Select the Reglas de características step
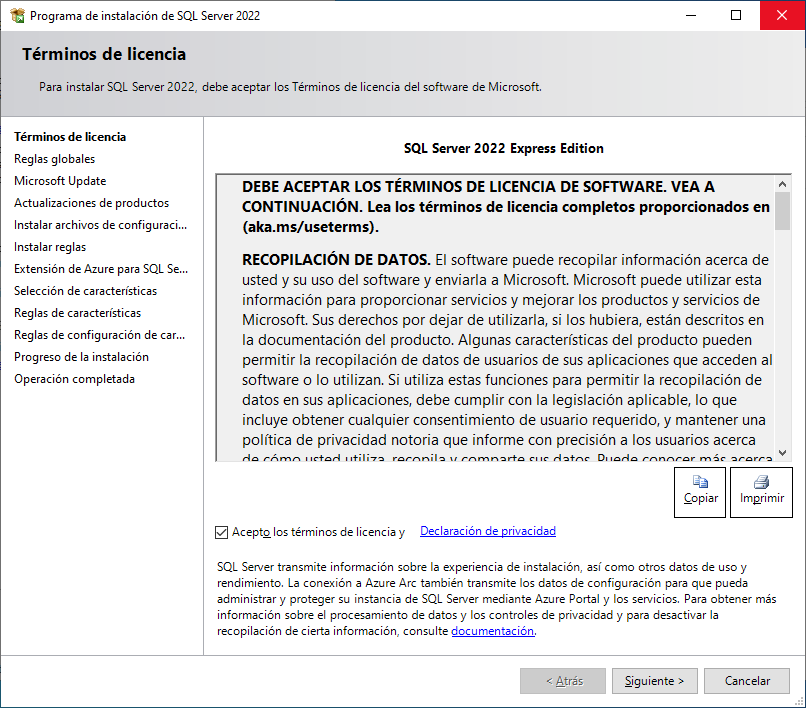Image resolution: width=806 pixels, height=708 pixels. (78, 313)
